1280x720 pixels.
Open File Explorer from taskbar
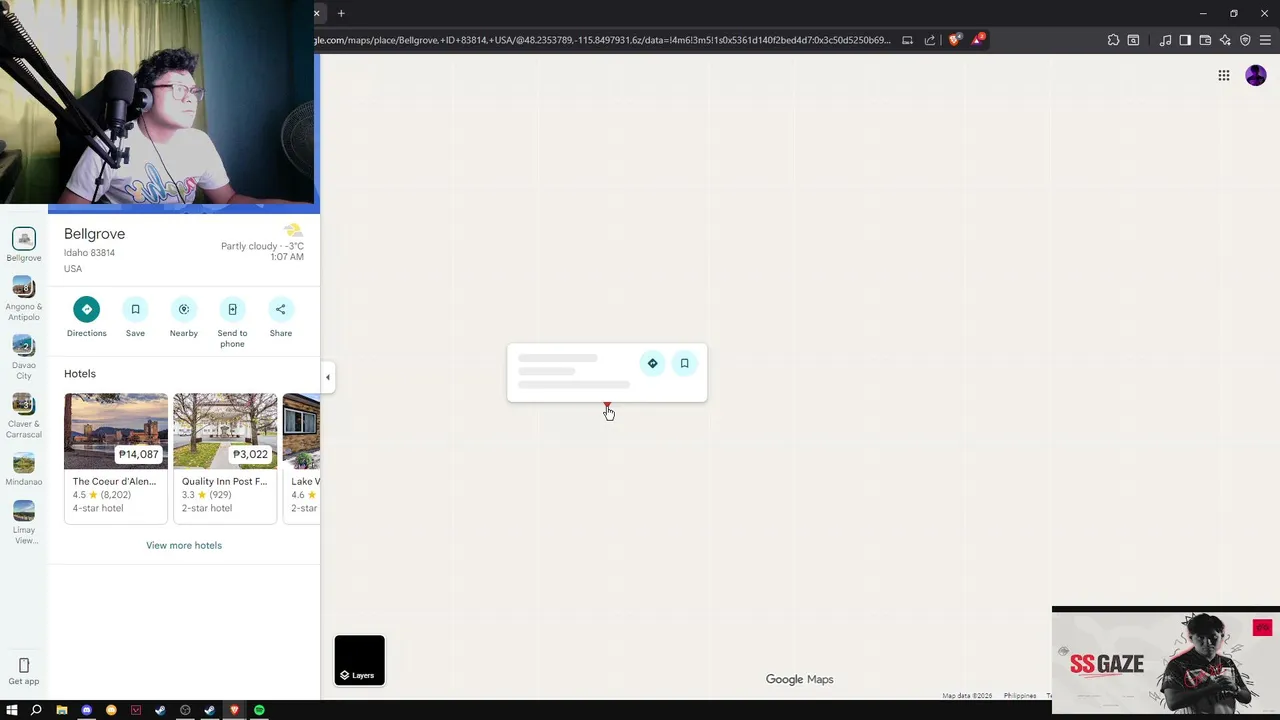[62, 710]
